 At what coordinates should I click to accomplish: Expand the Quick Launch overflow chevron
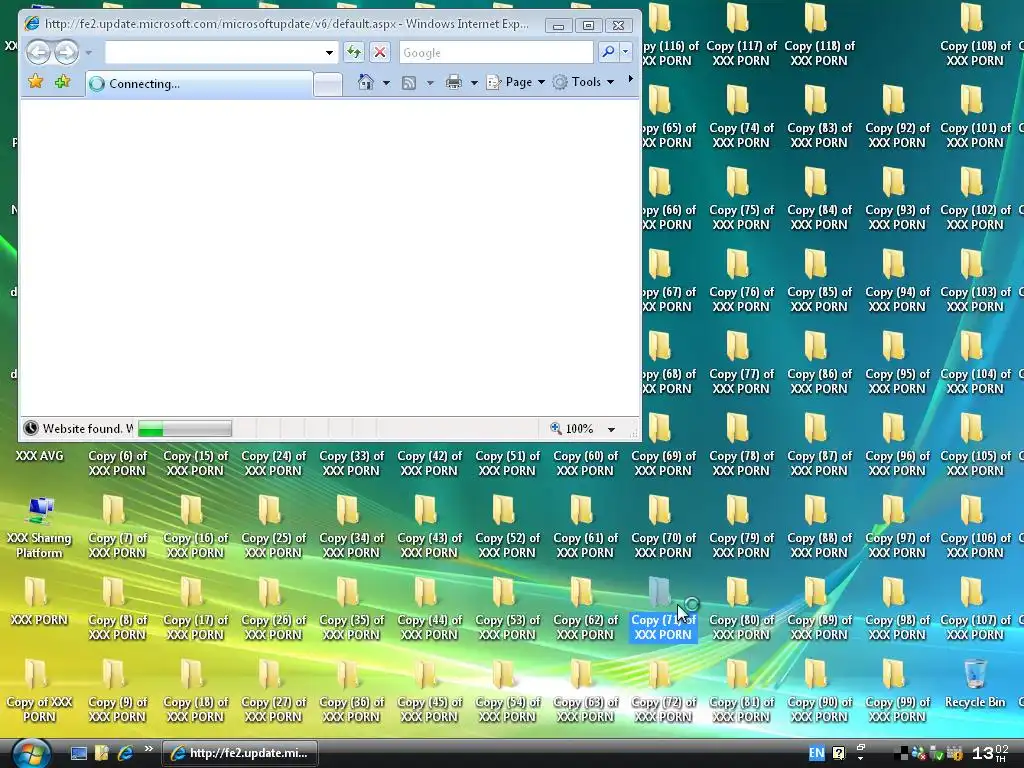[148, 749]
